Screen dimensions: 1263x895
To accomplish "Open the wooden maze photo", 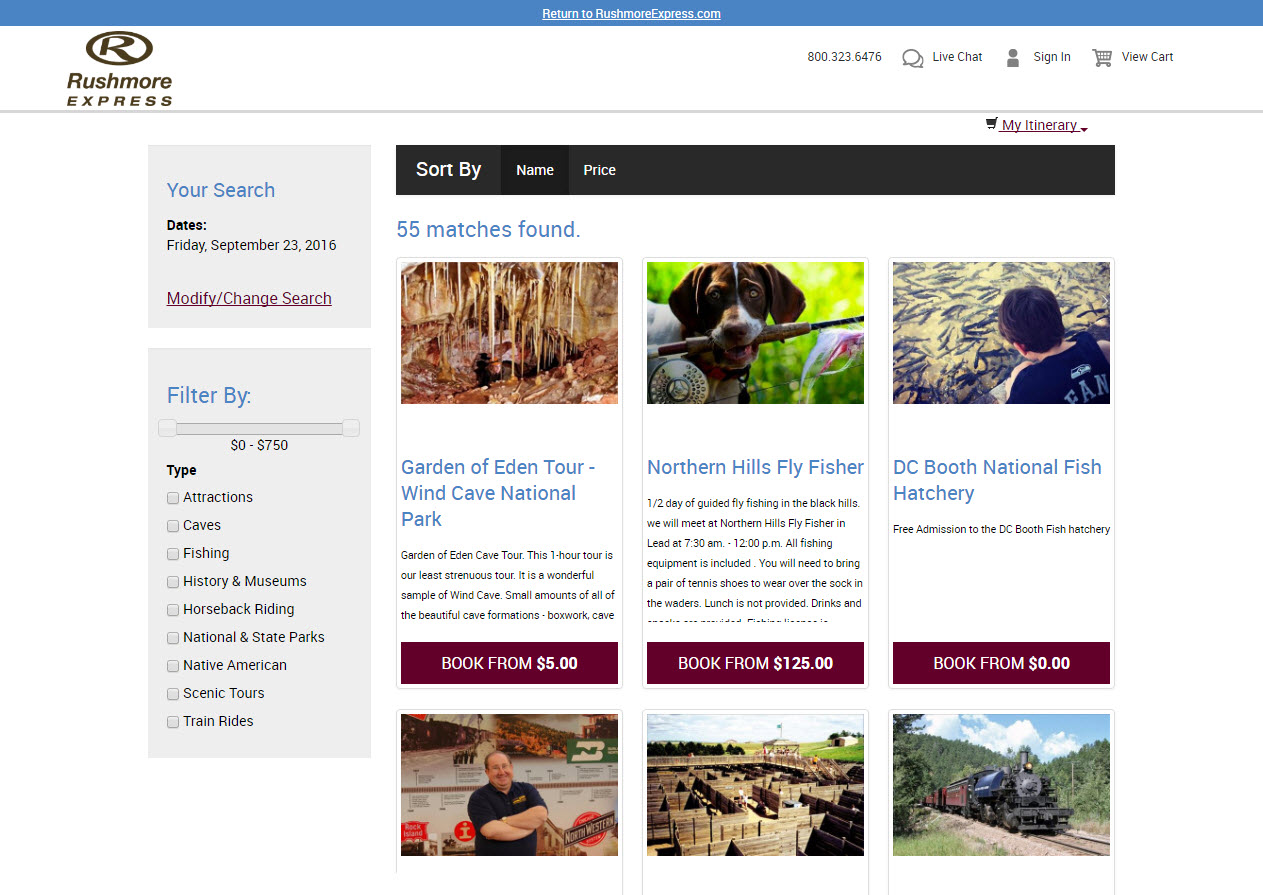I will (x=755, y=785).
